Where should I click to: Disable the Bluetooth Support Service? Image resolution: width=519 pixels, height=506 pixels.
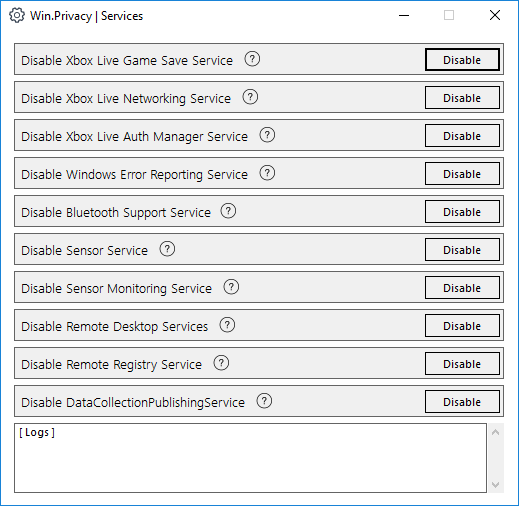coord(462,212)
